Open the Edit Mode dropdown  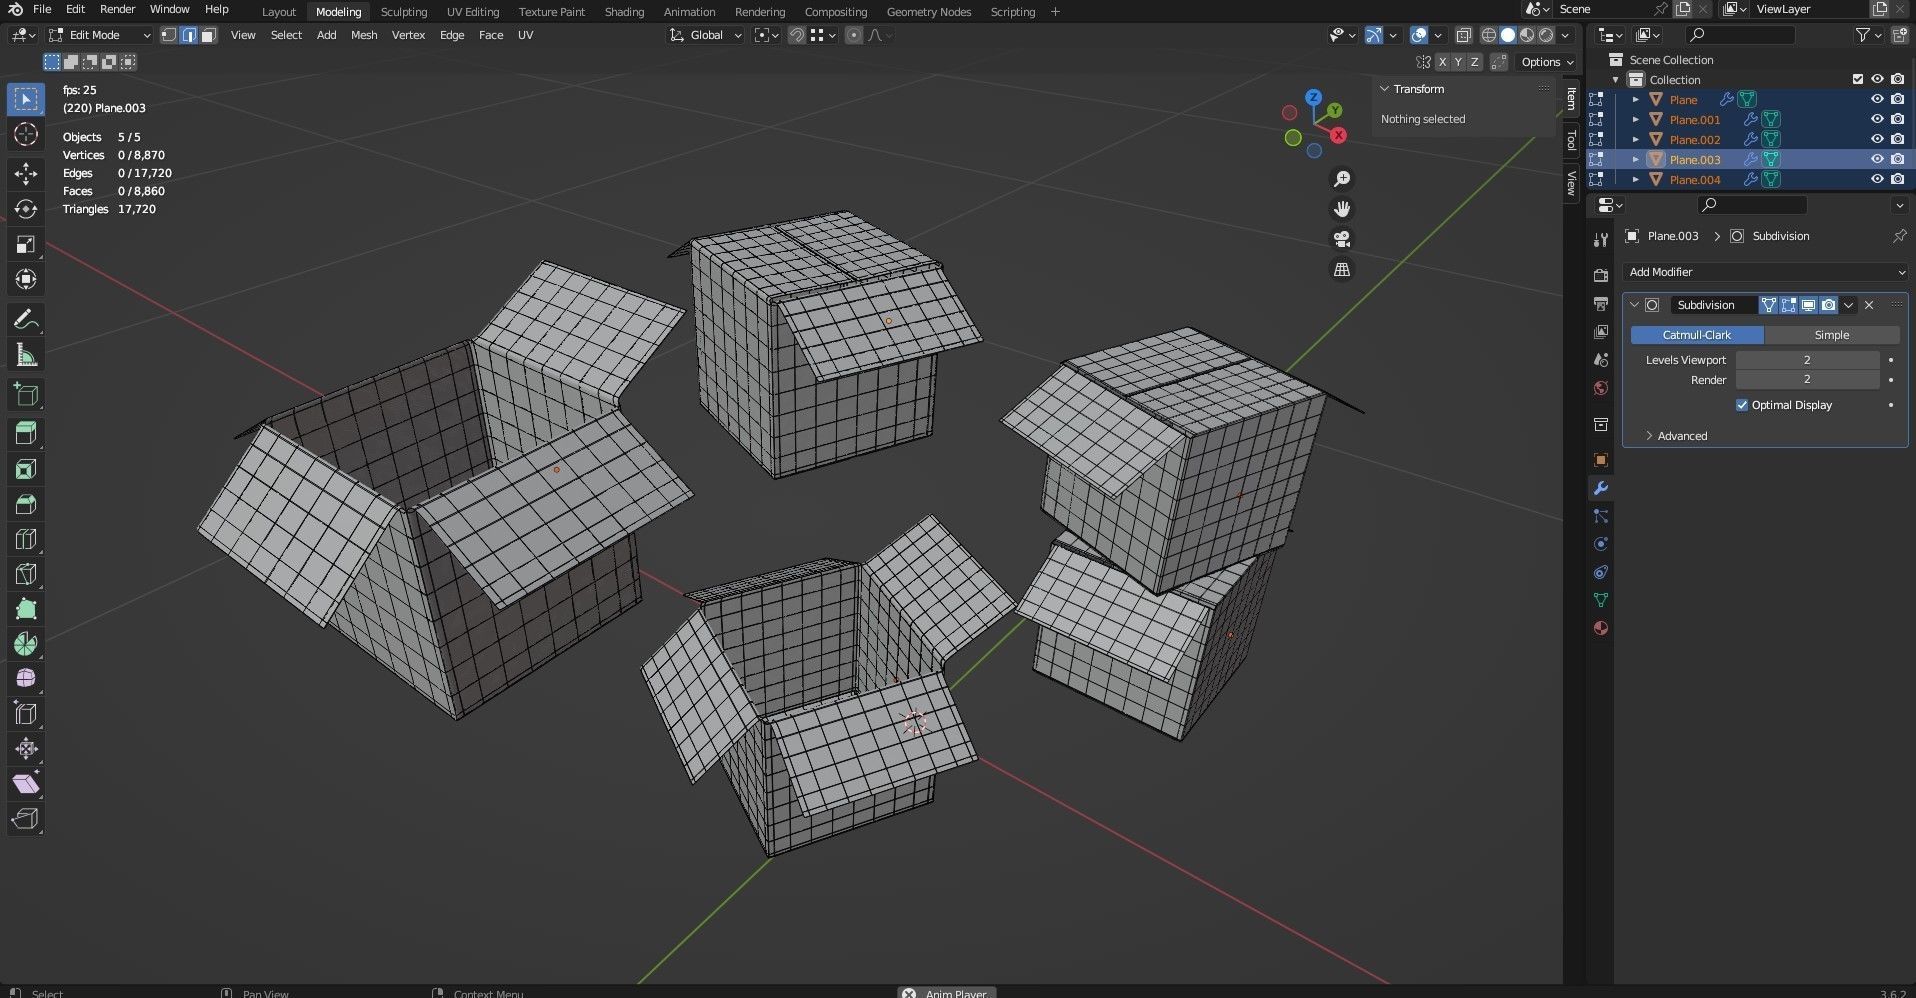coord(100,35)
